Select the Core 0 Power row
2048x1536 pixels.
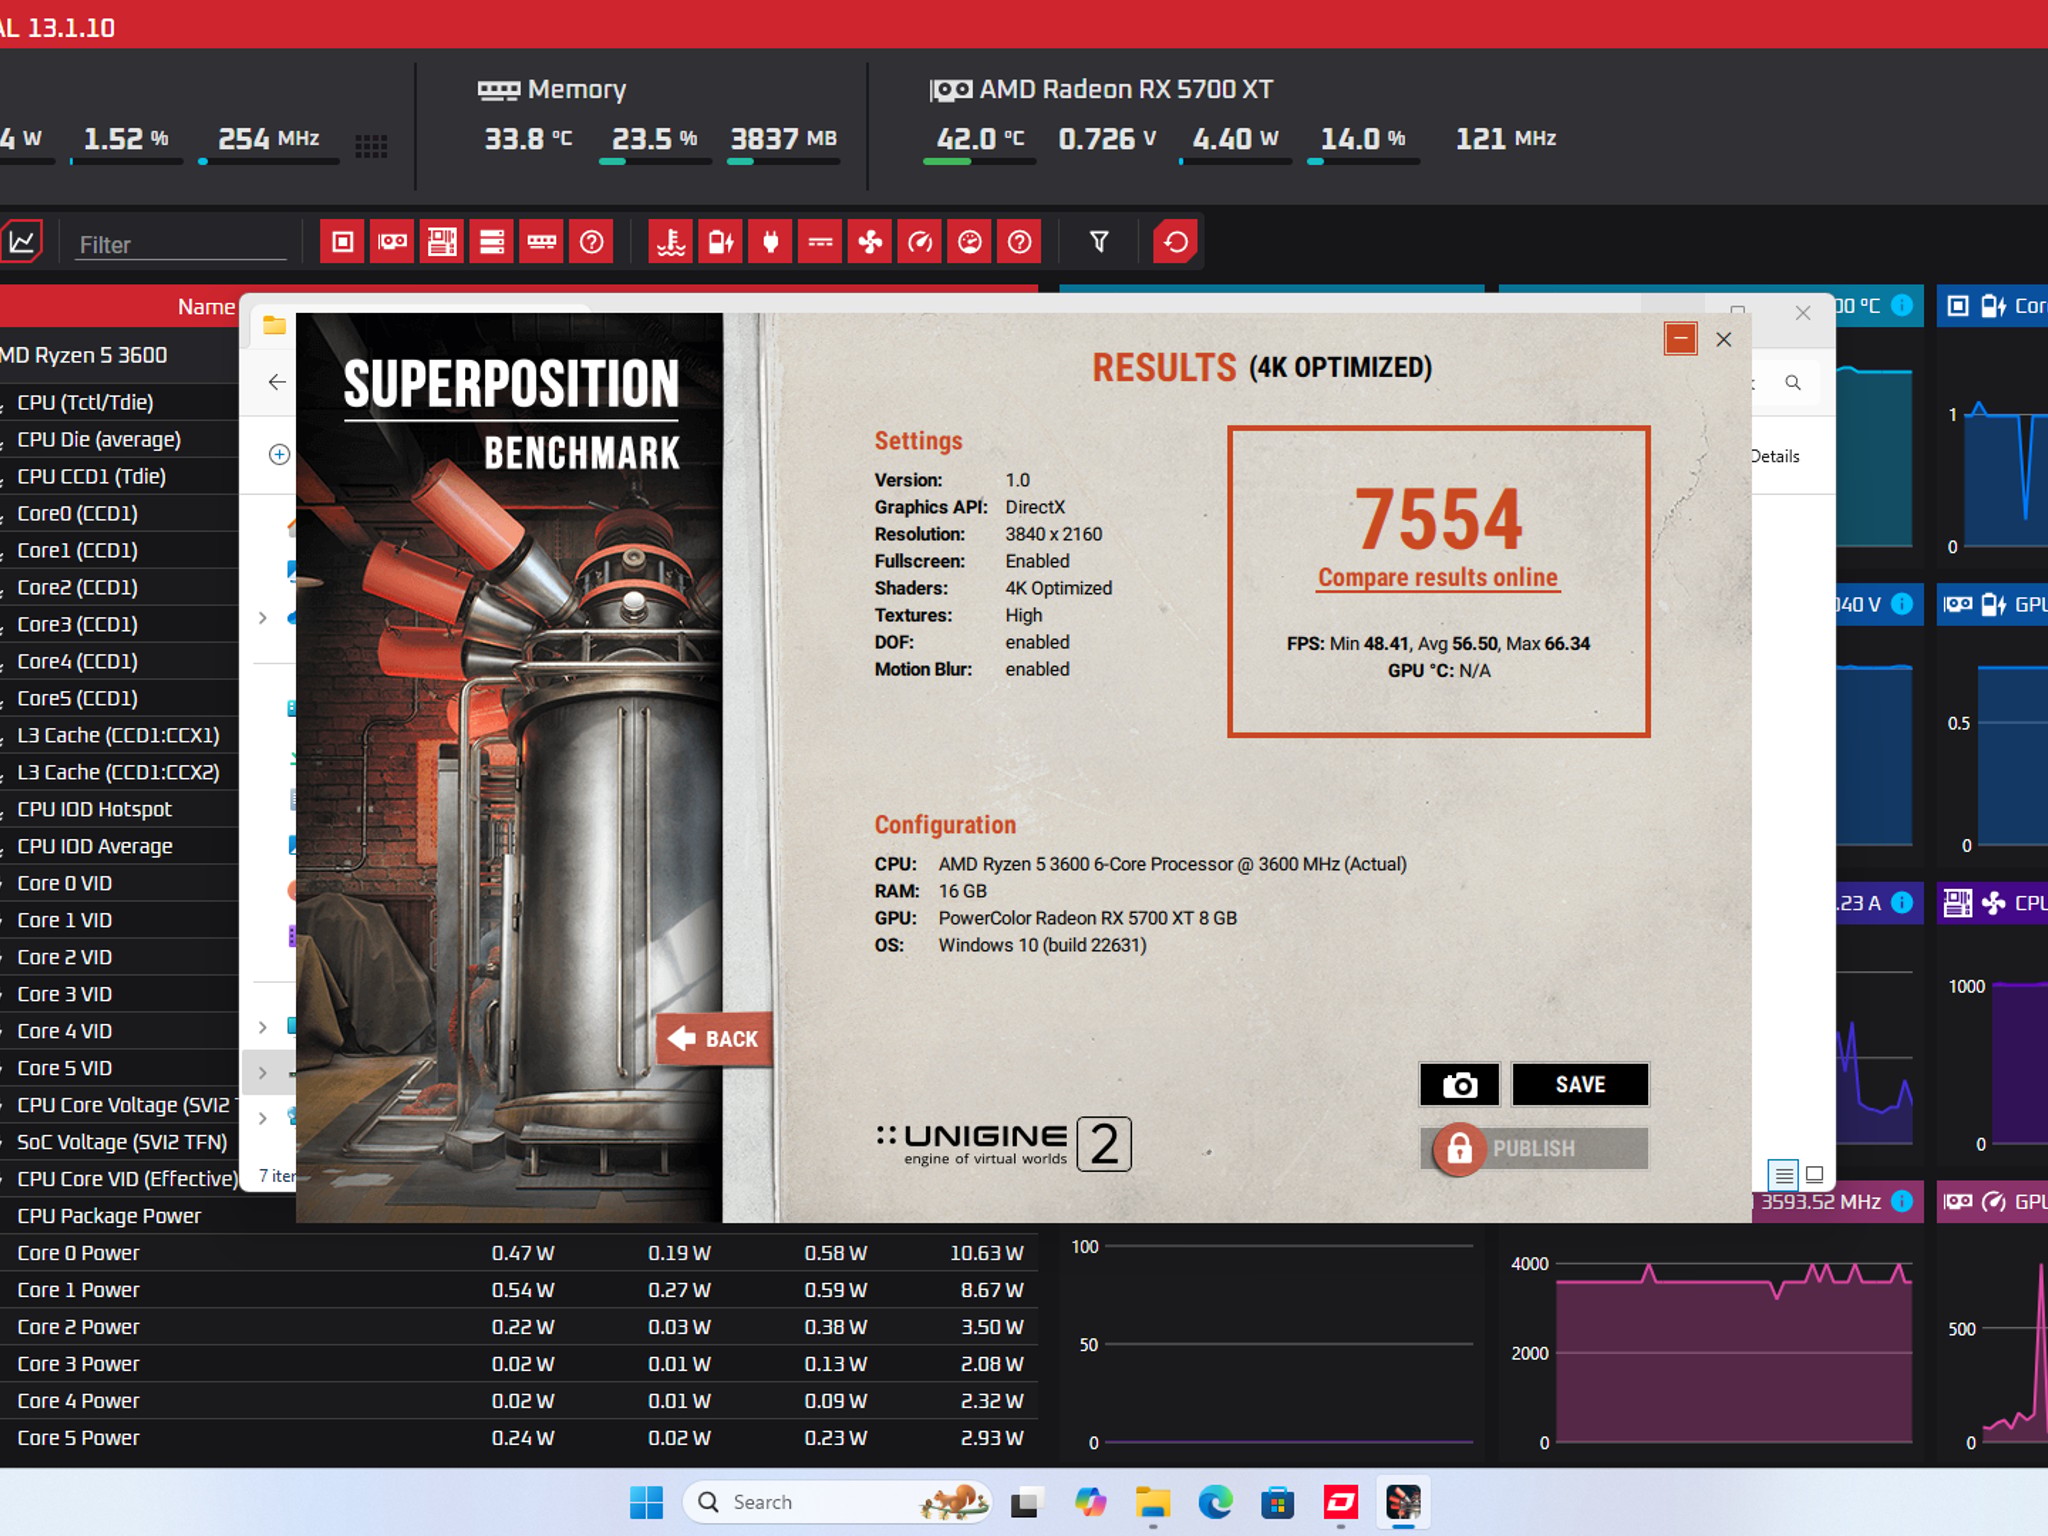coord(519,1253)
